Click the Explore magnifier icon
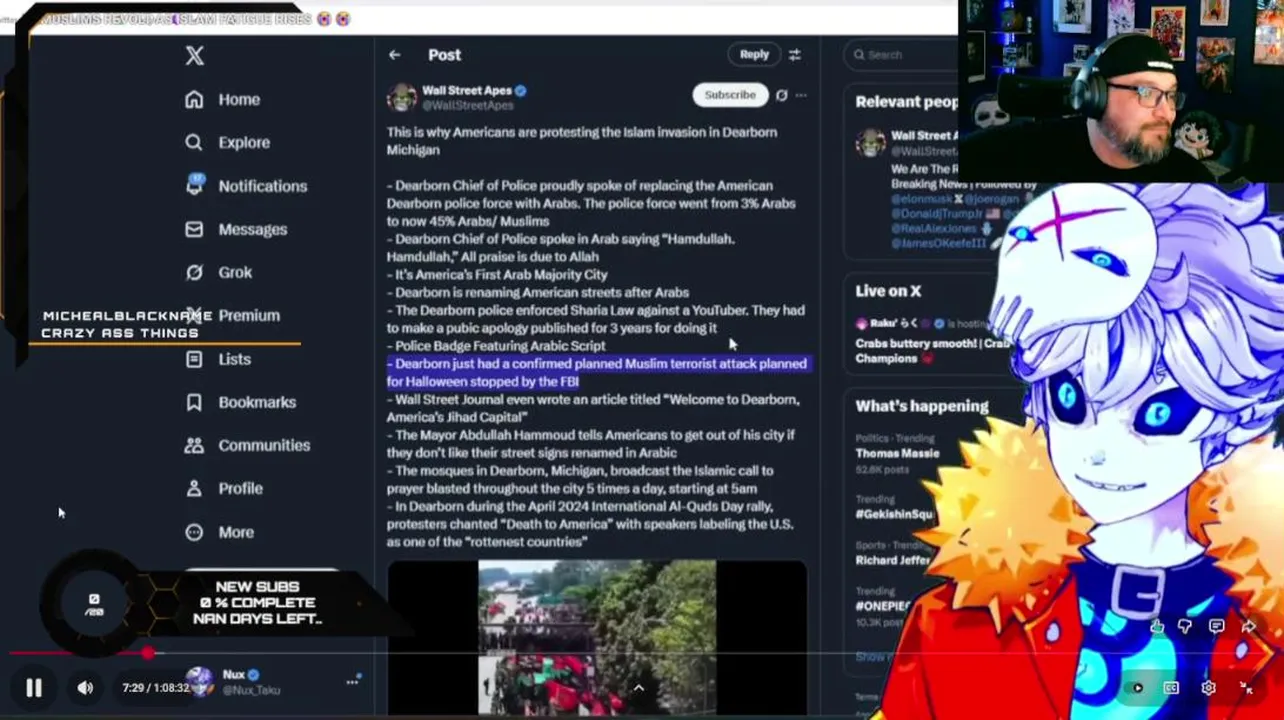This screenshot has width=1284, height=720. pyautogui.click(x=194, y=142)
